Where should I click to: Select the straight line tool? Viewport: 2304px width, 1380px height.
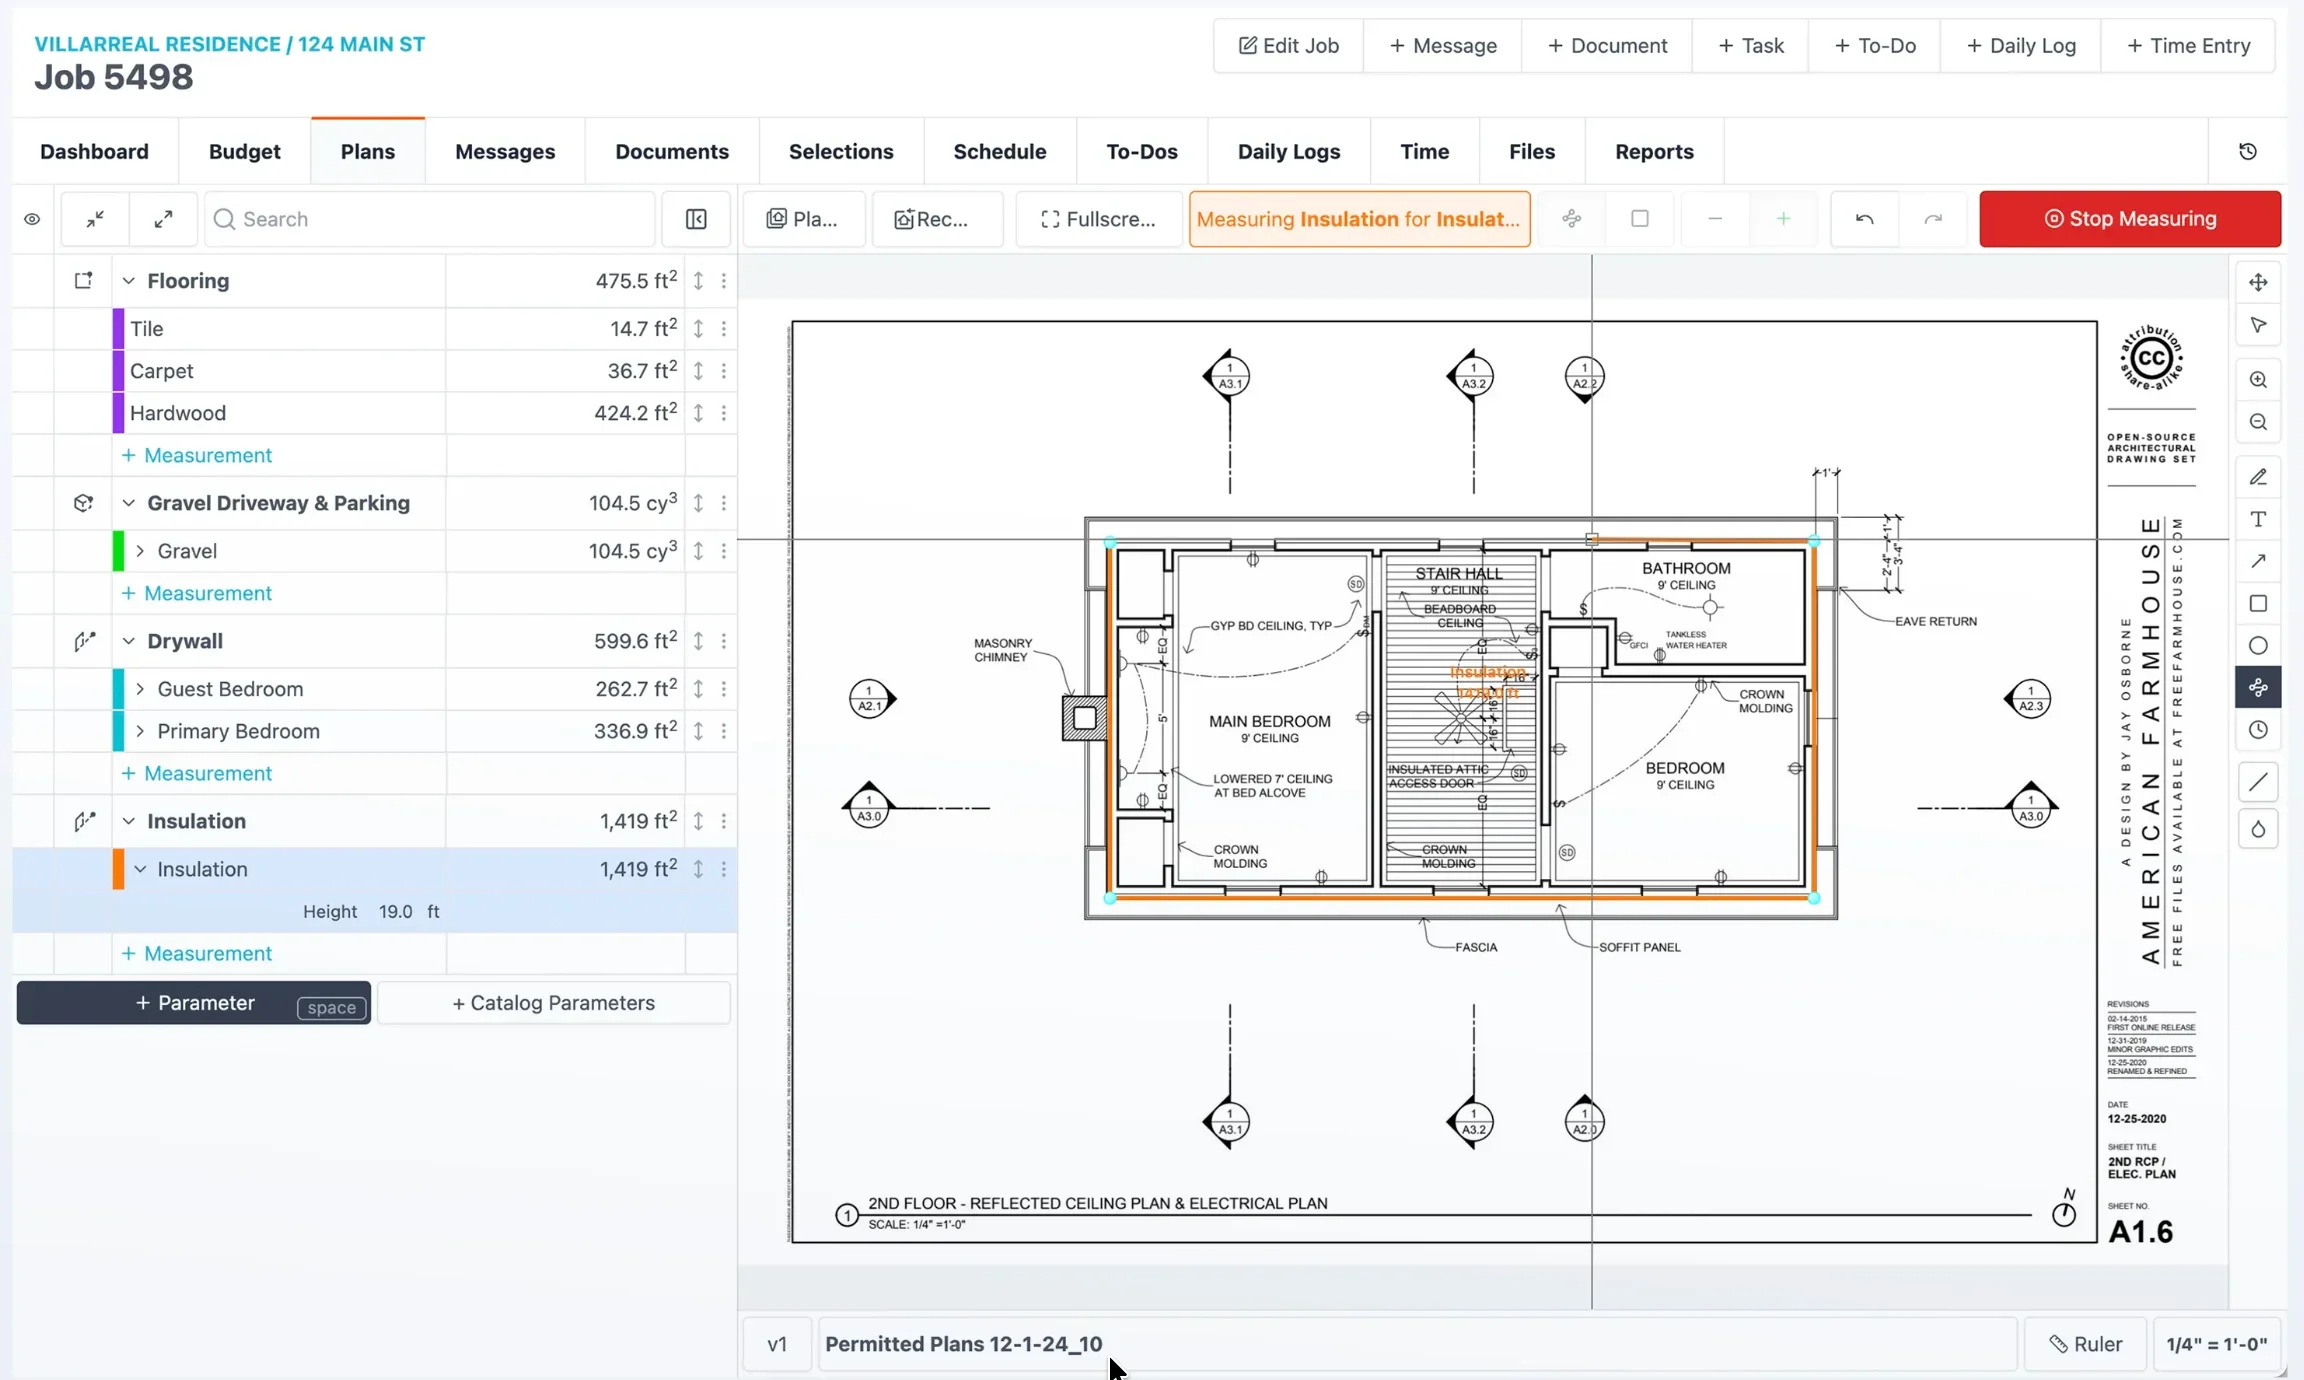pos(2258,782)
